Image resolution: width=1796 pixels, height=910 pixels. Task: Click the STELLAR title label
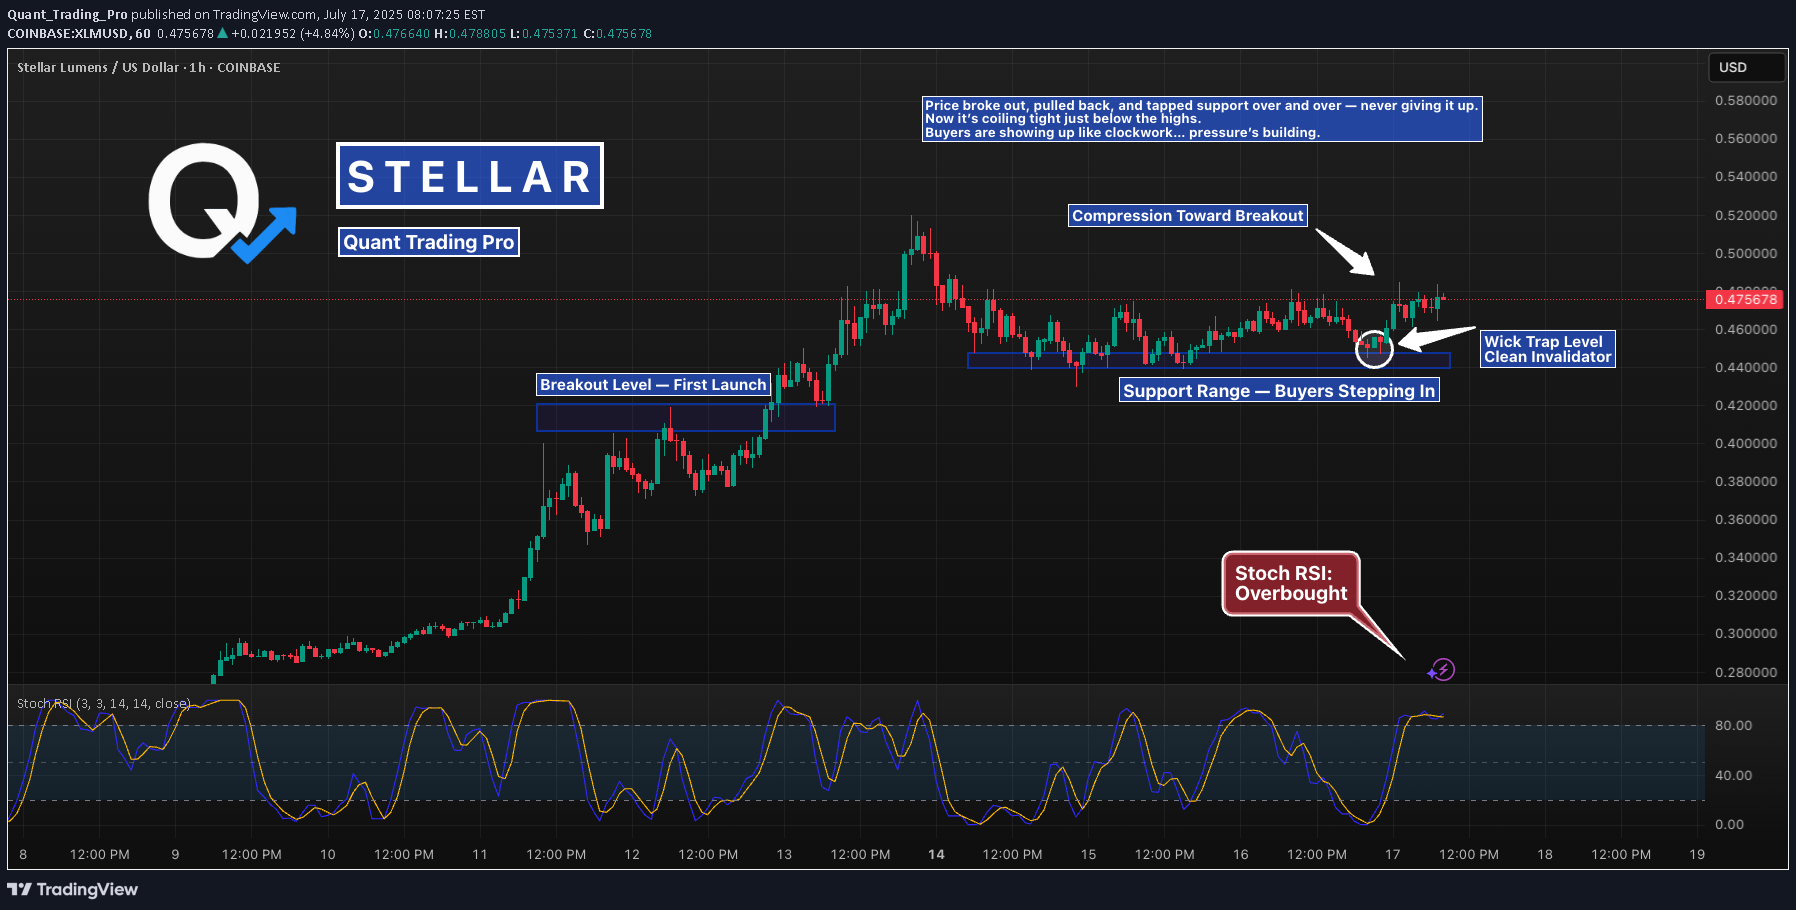[470, 176]
